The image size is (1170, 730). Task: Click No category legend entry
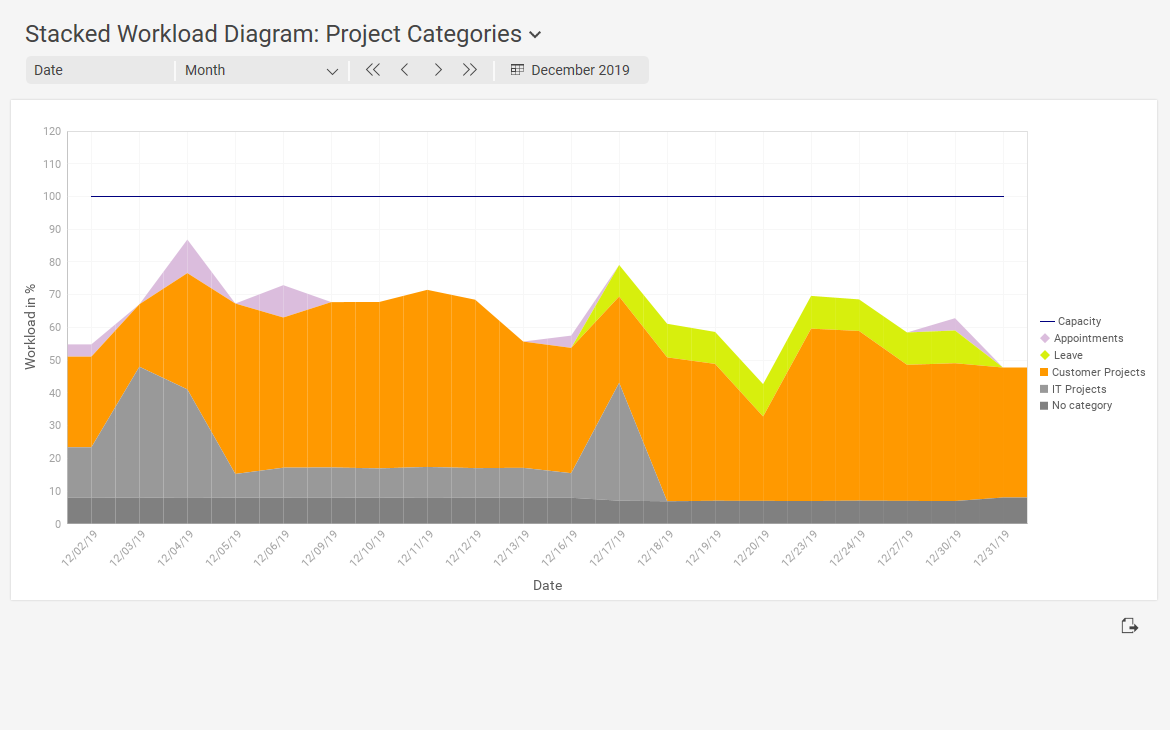1076,406
